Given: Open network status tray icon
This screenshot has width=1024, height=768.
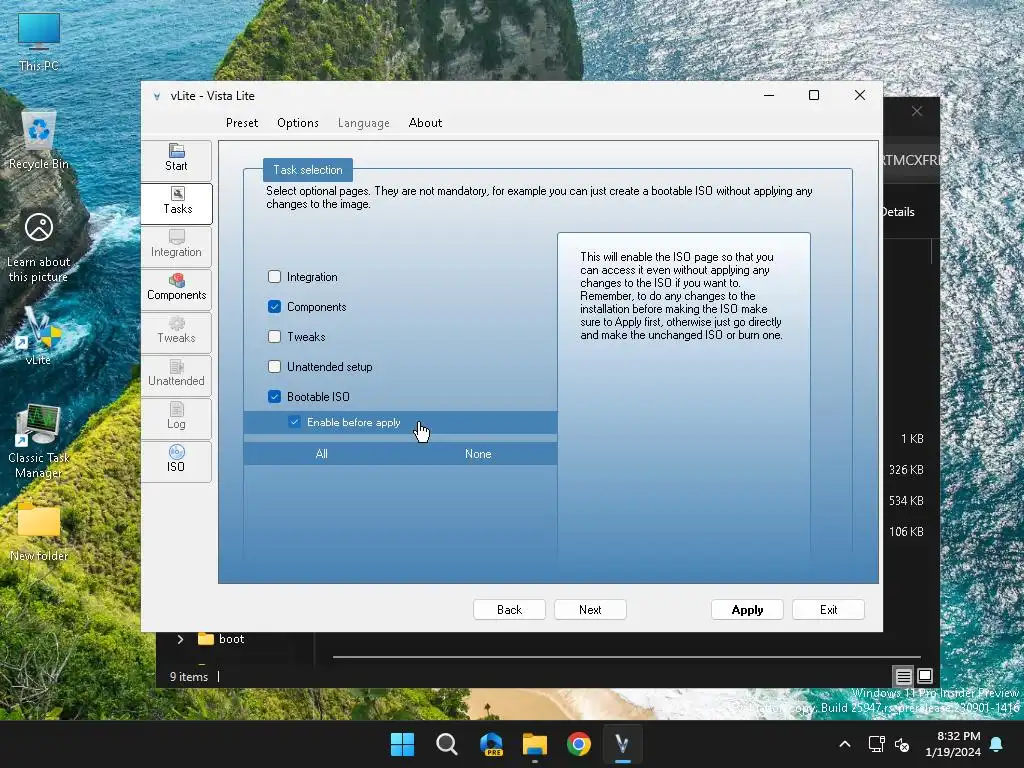Looking at the screenshot, I should [x=876, y=744].
